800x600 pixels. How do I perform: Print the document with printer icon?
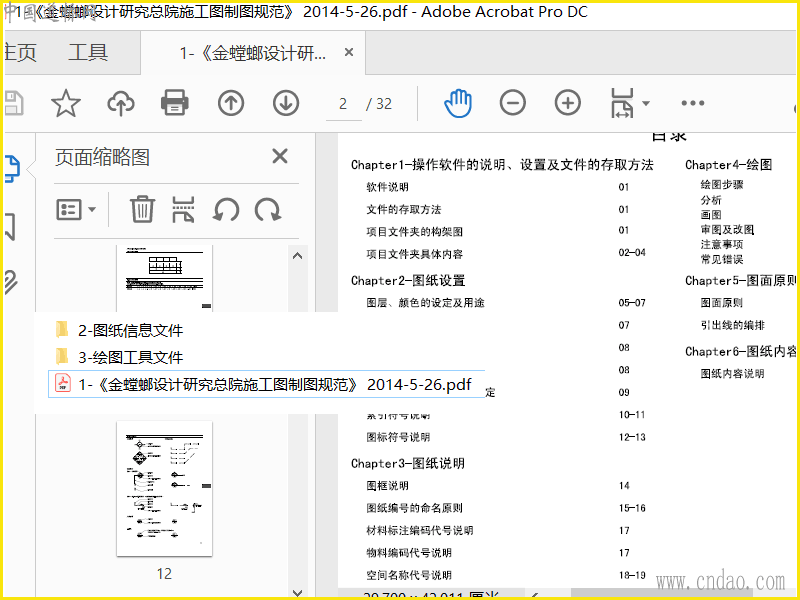174,103
